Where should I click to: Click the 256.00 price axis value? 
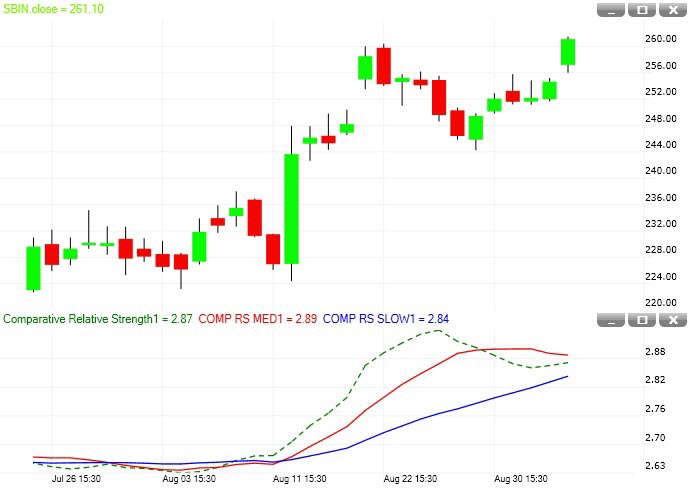tap(660, 65)
